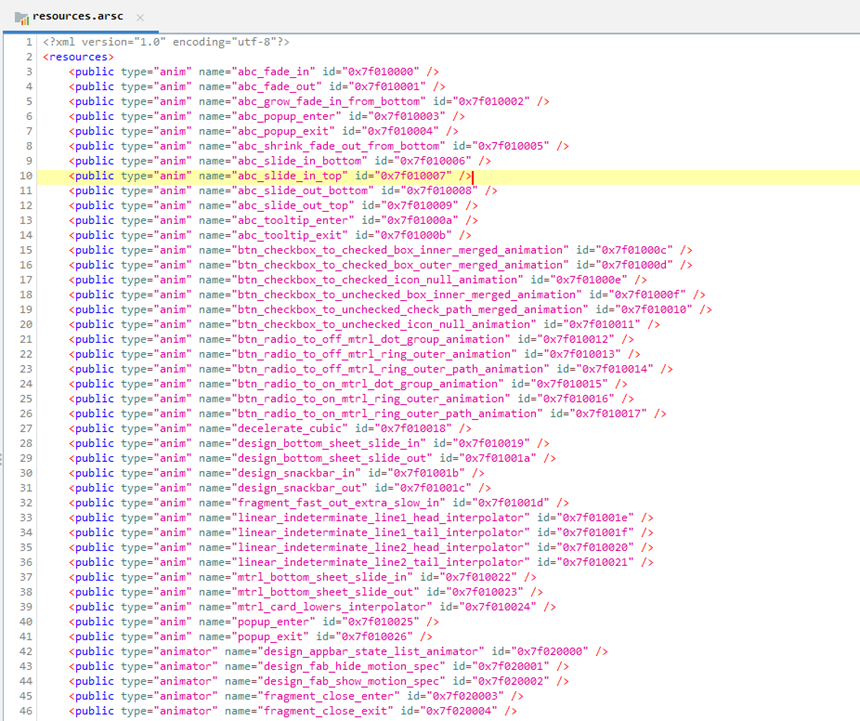Click the abc_popup_exit name
This screenshot has width=860, height=721.
(283, 130)
